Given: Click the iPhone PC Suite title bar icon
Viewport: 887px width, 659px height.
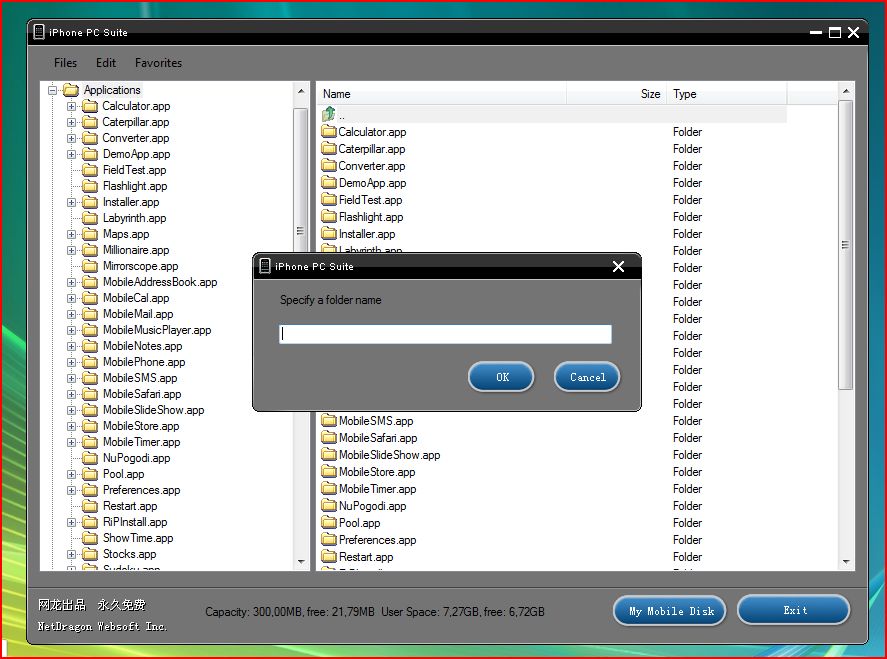Looking at the screenshot, I should click(x=38, y=32).
